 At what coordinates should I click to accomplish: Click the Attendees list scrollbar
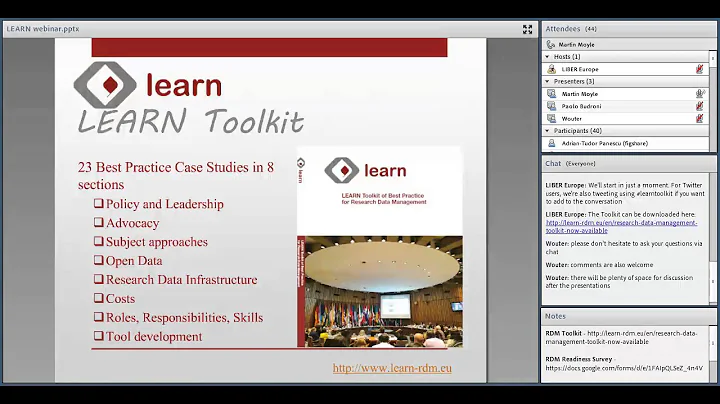pyautogui.click(x=713, y=101)
